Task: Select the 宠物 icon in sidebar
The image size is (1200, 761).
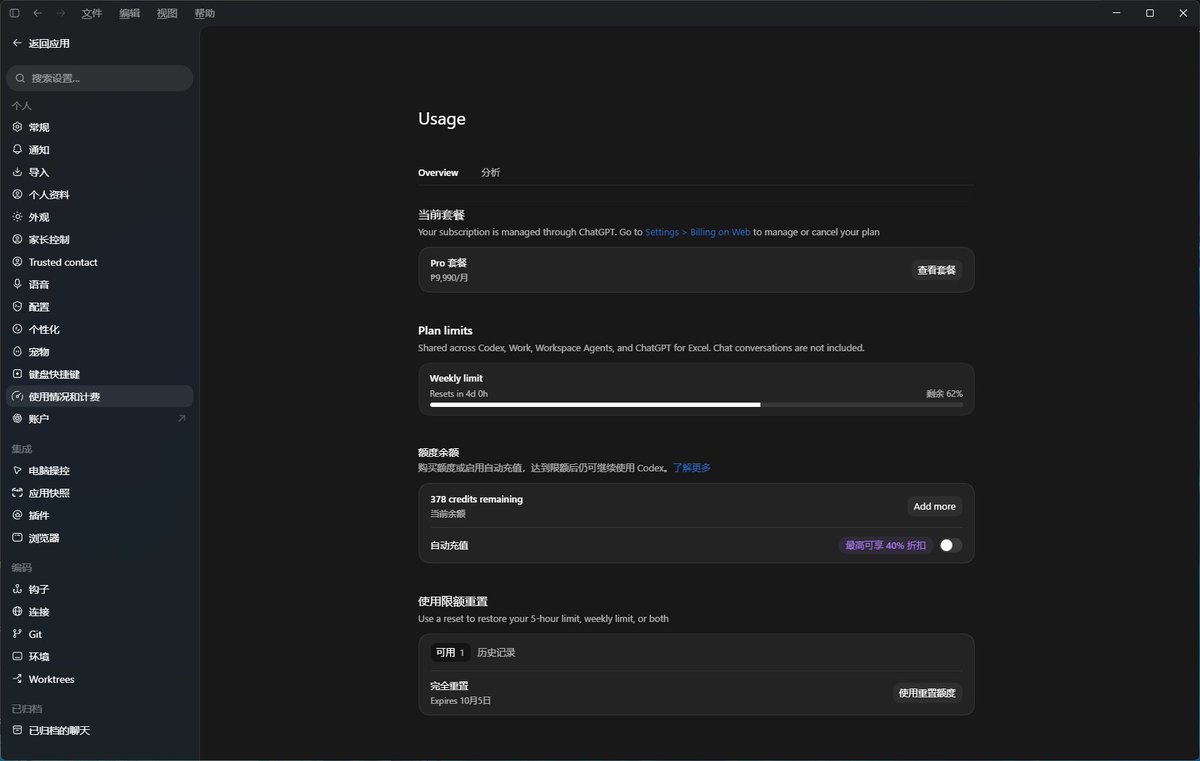Action: point(17,352)
